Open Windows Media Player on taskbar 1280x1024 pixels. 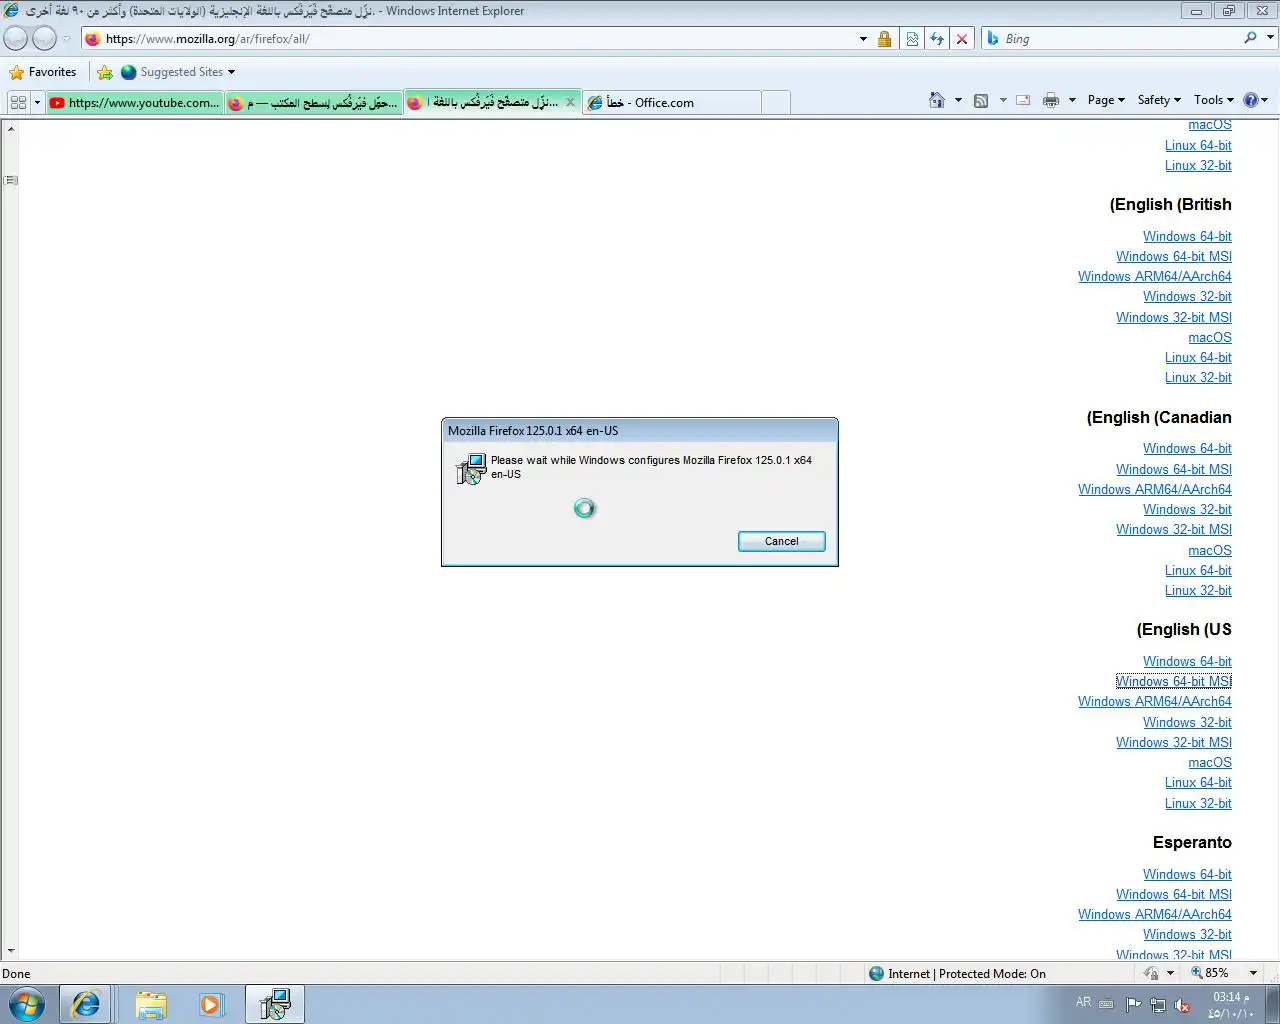click(211, 1004)
